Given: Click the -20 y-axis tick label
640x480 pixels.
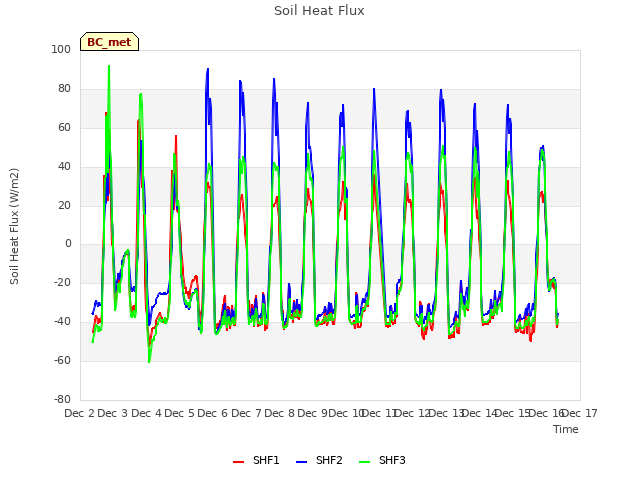Looking at the screenshot, I should pyautogui.click(x=63, y=282).
